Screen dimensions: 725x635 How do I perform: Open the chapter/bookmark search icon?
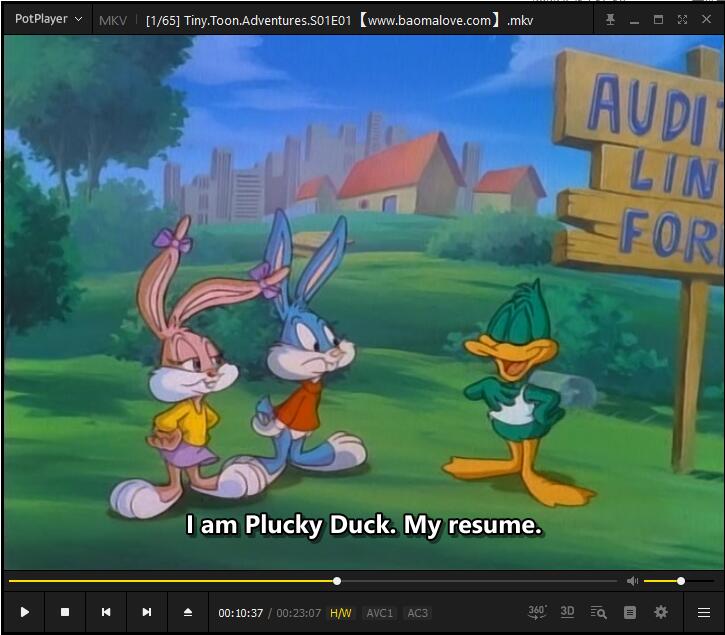(598, 612)
